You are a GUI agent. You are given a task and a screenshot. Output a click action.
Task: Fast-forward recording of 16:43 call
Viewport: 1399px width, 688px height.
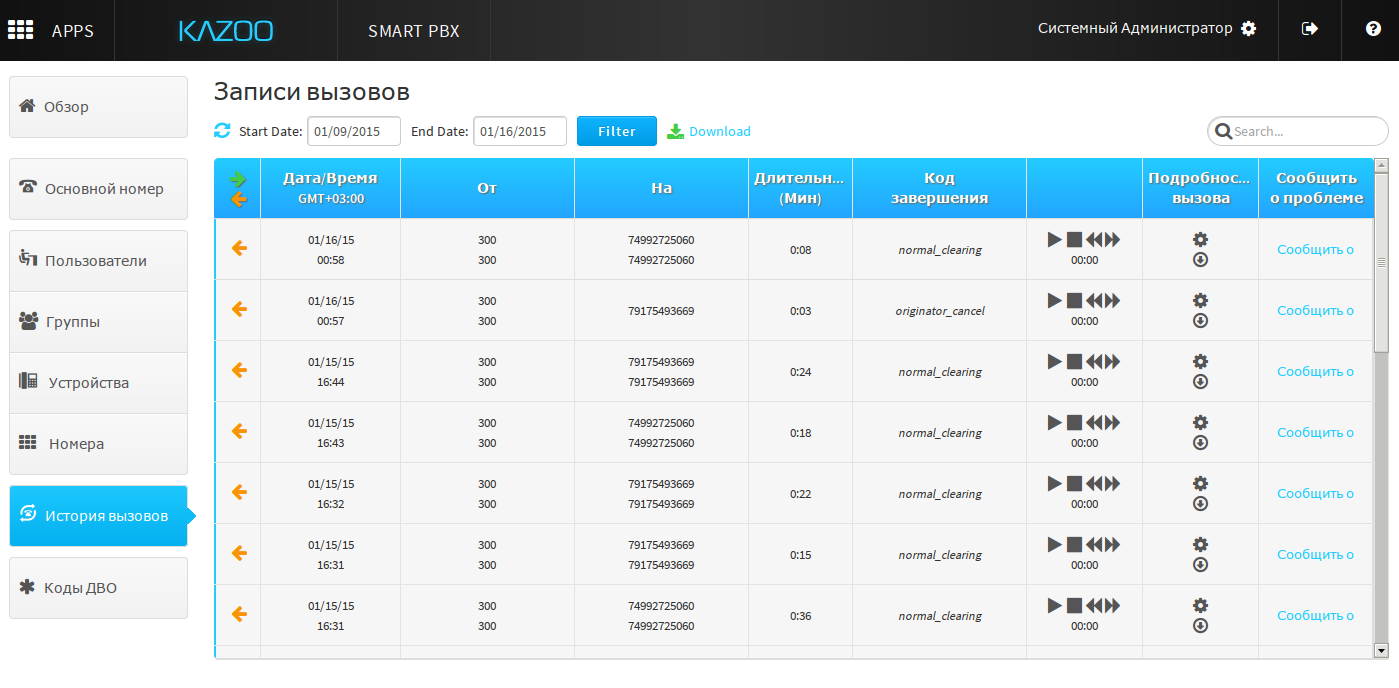tap(1112, 423)
